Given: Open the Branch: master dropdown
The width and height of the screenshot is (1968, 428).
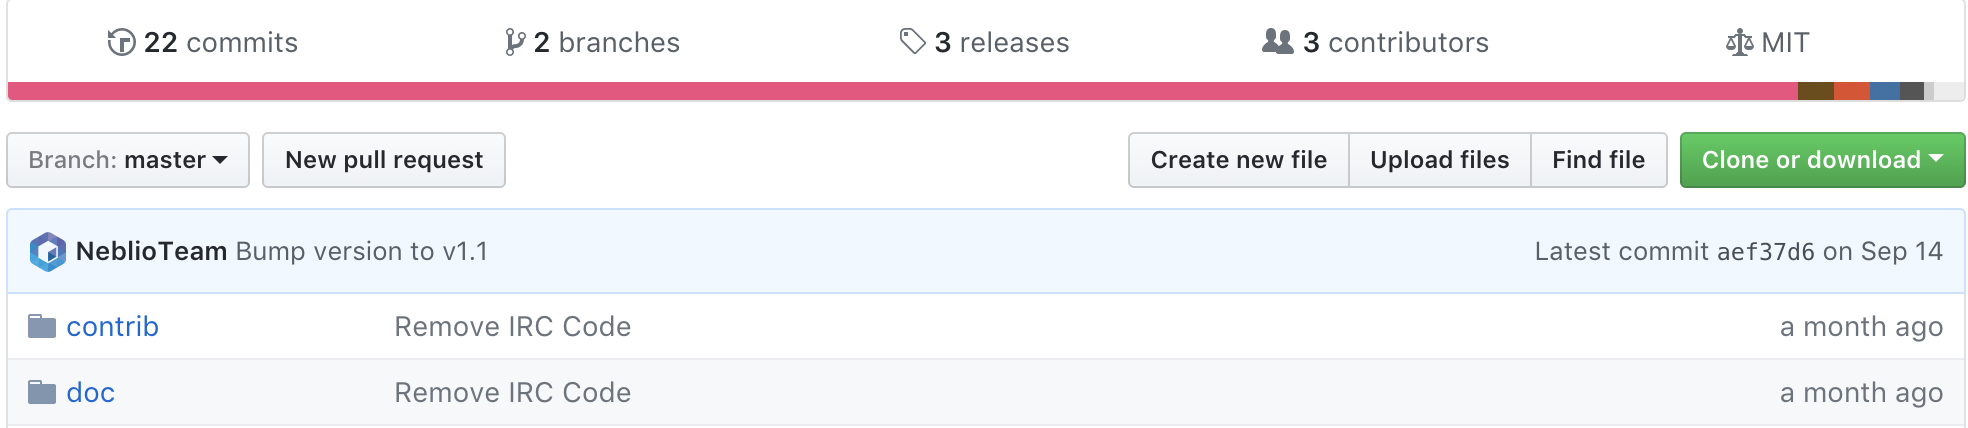Looking at the screenshot, I should point(128,160).
